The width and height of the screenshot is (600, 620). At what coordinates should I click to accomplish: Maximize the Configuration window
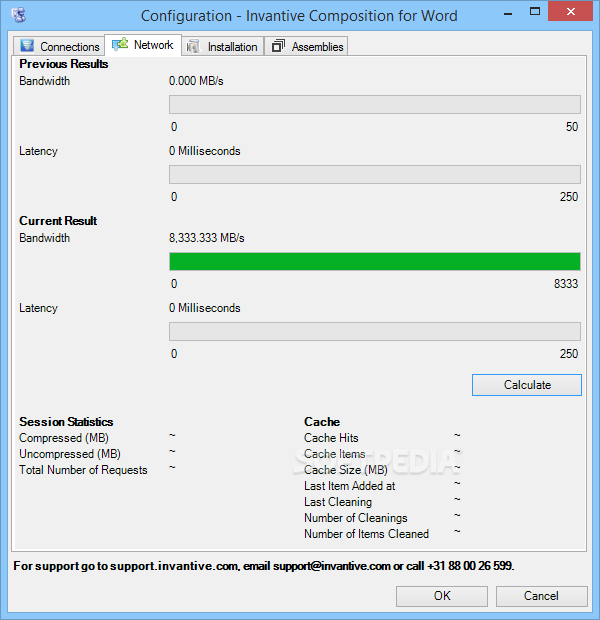[x=535, y=12]
